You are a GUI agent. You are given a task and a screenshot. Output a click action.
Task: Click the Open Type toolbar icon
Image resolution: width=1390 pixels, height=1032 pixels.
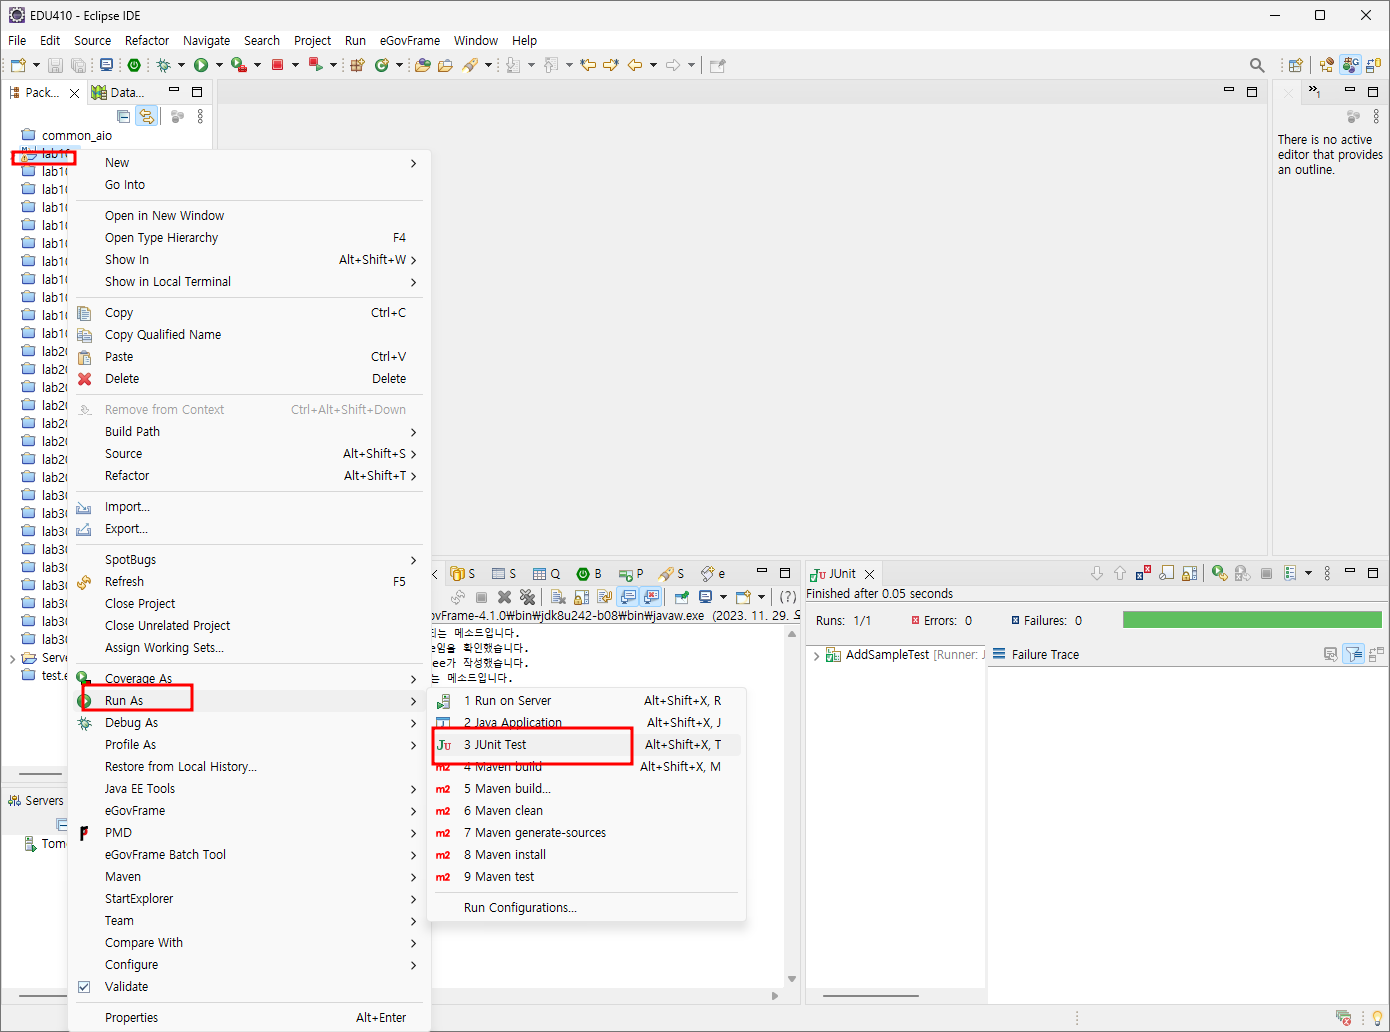(x=422, y=65)
